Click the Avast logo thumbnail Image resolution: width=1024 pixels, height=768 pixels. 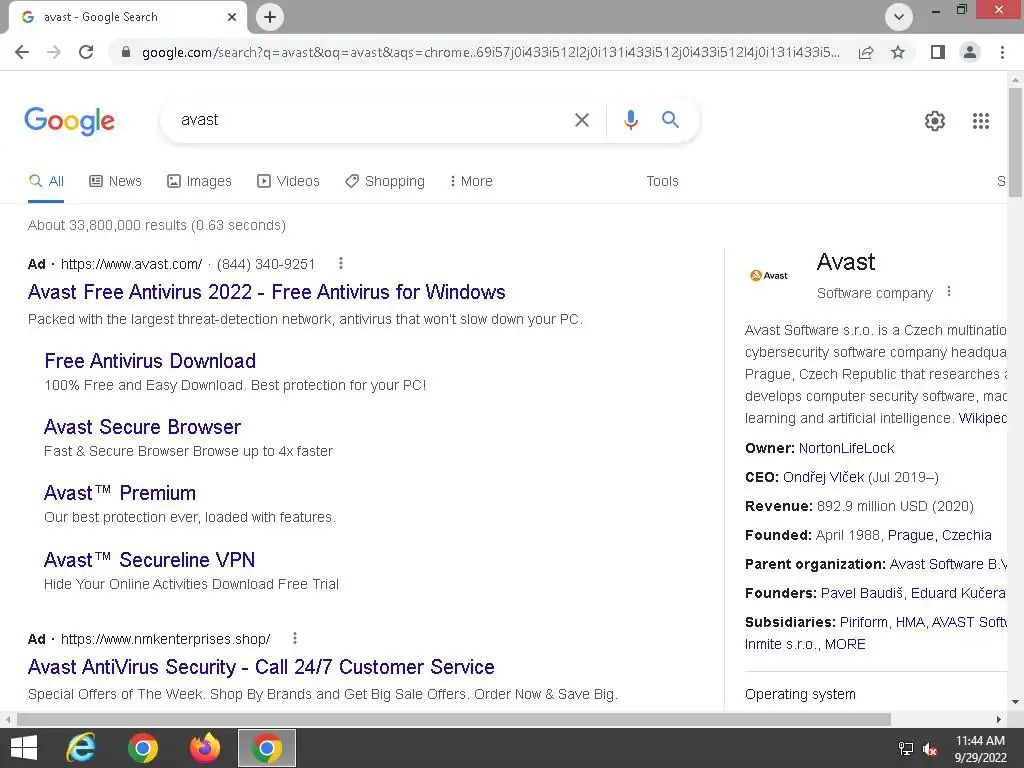pos(769,276)
